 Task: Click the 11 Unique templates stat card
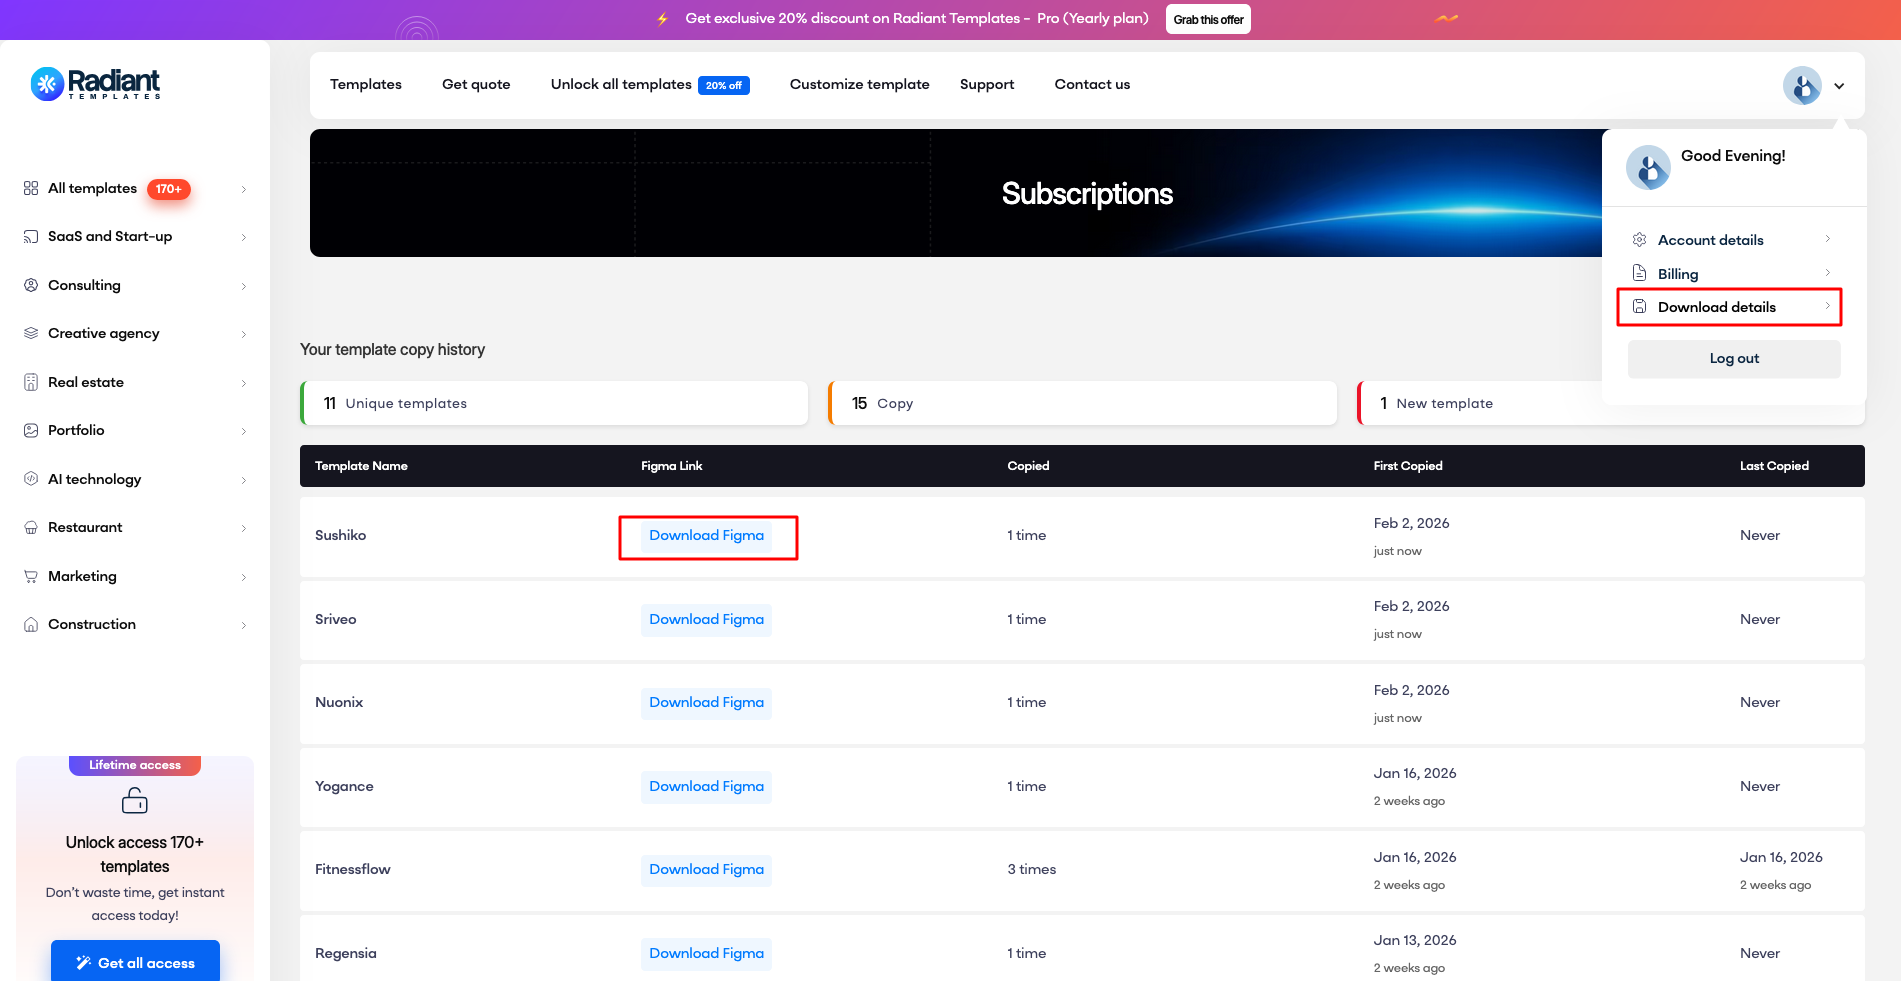point(554,403)
